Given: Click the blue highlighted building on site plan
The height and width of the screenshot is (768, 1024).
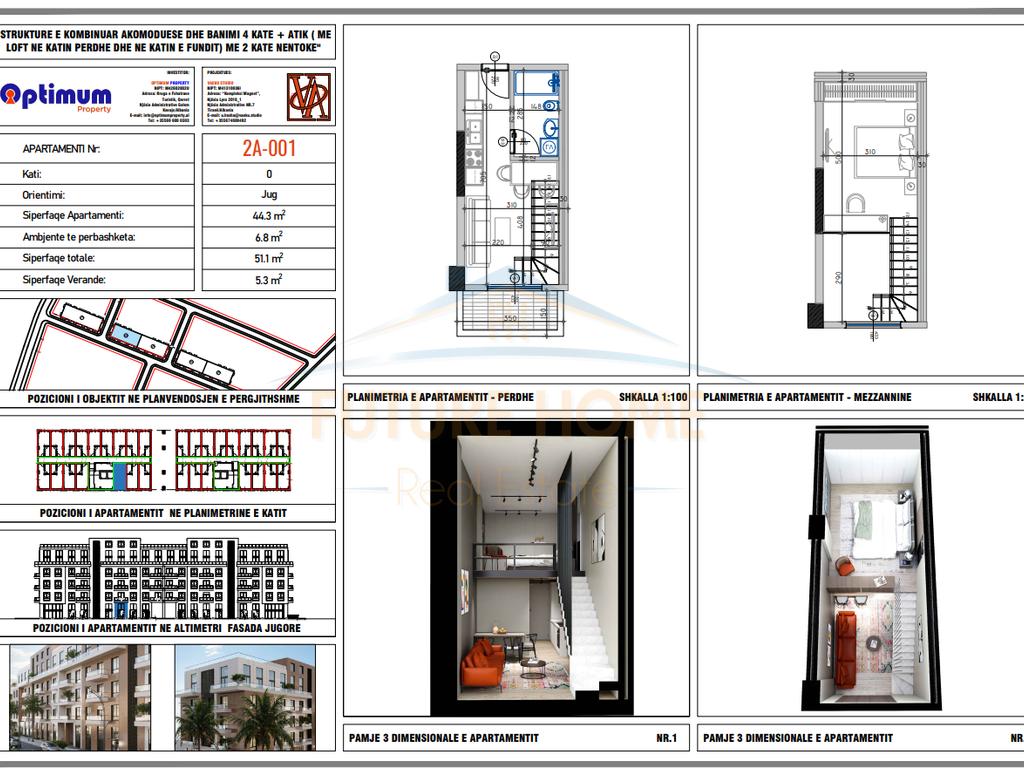Looking at the screenshot, I should pyautogui.click(x=124, y=335).
